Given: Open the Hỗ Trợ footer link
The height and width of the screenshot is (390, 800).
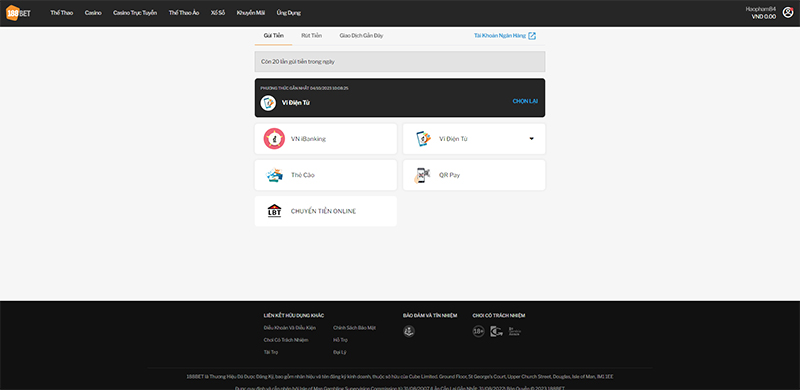Looking at the screenshot, I should tap(340, 340).
